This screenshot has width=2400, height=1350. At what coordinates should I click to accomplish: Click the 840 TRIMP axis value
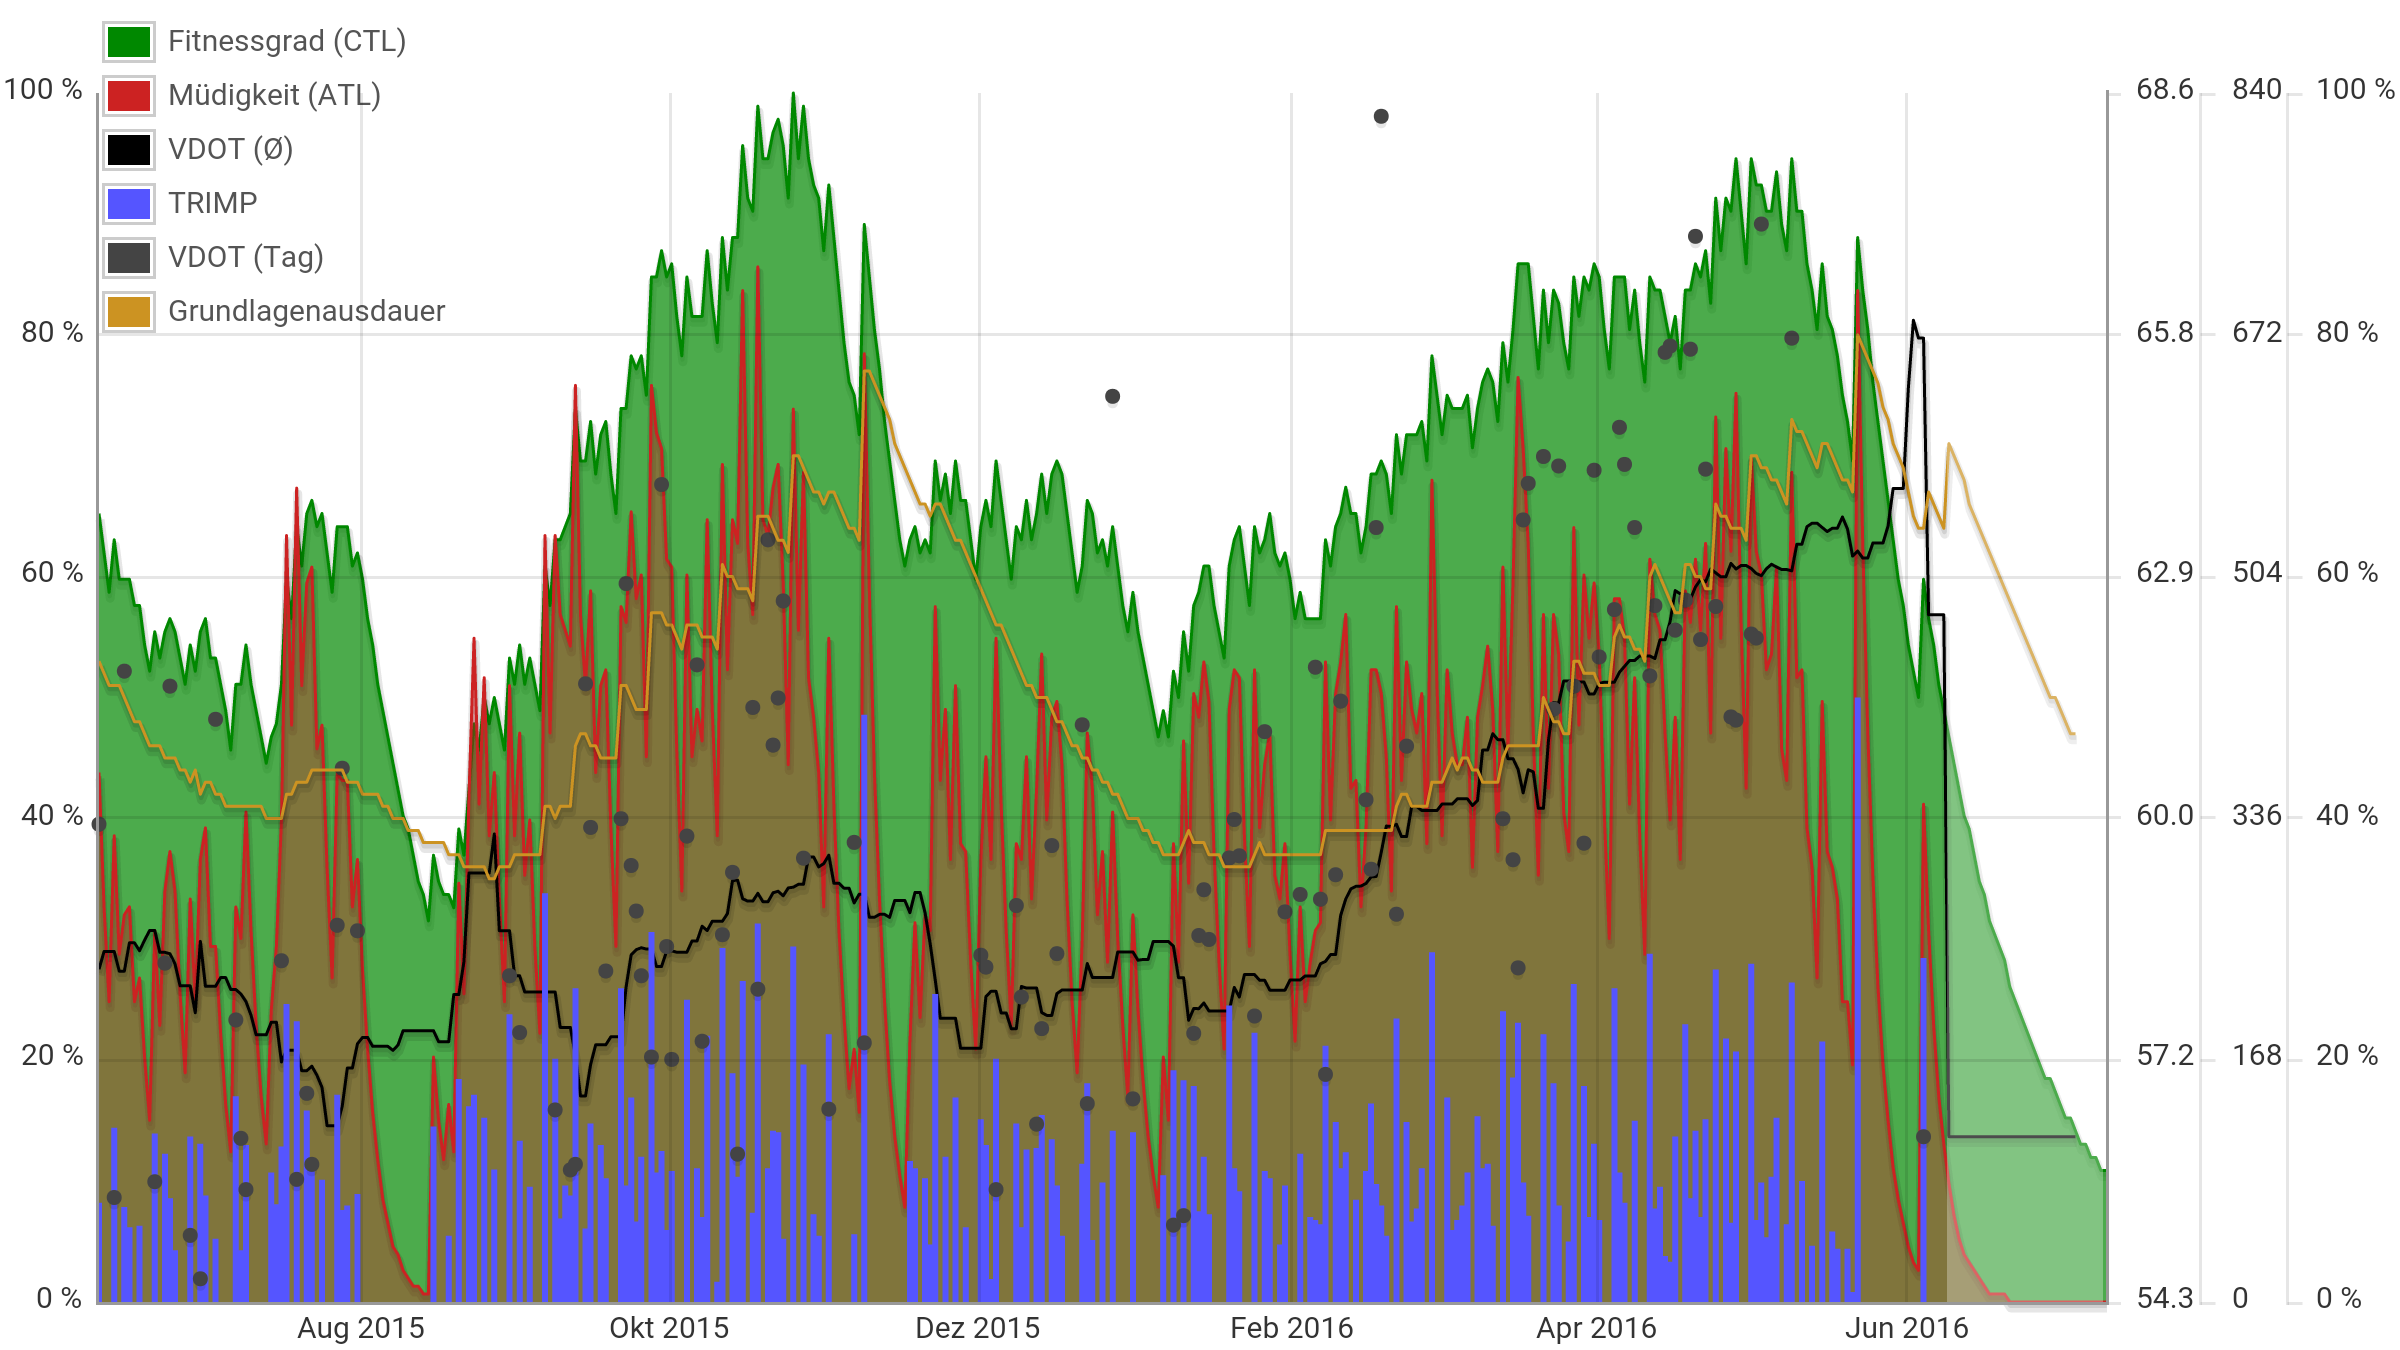pyautogui.click(x=2257, y=90)
